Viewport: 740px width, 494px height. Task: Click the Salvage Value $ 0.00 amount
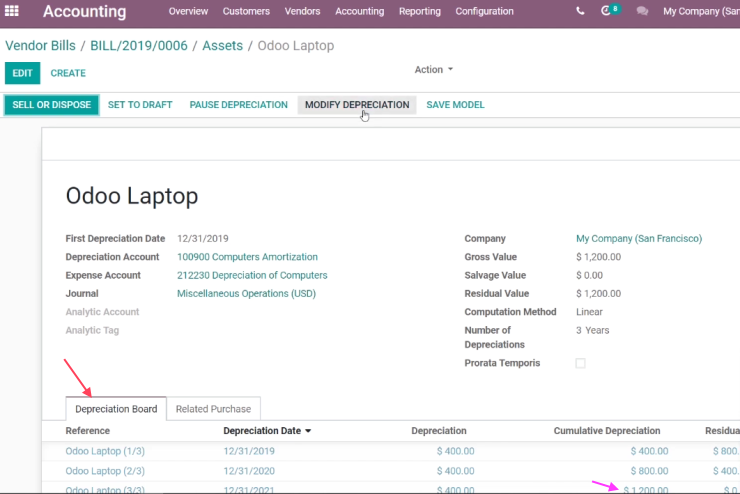589,276
